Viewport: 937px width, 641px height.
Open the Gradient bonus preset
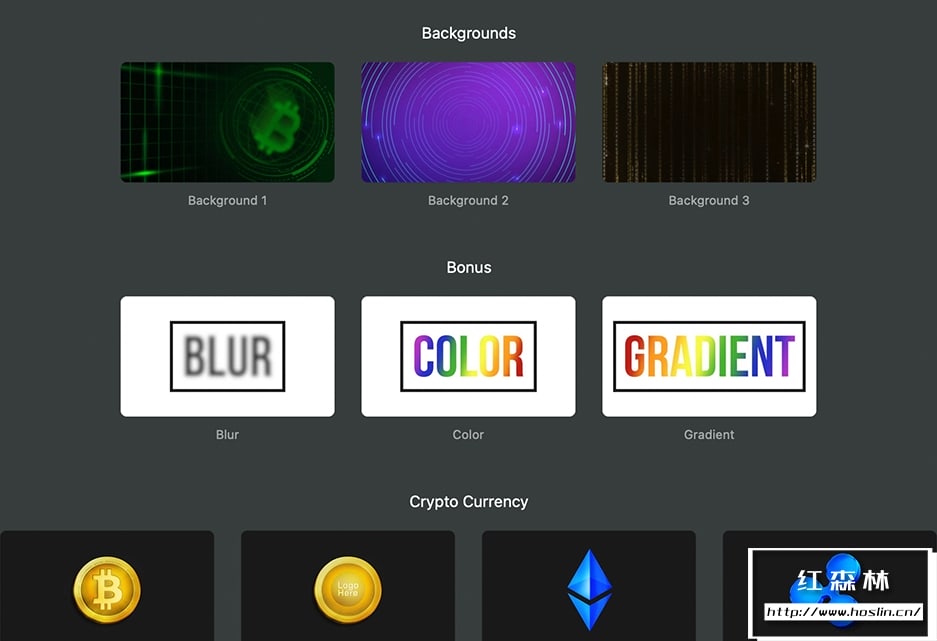click(709, 356)
